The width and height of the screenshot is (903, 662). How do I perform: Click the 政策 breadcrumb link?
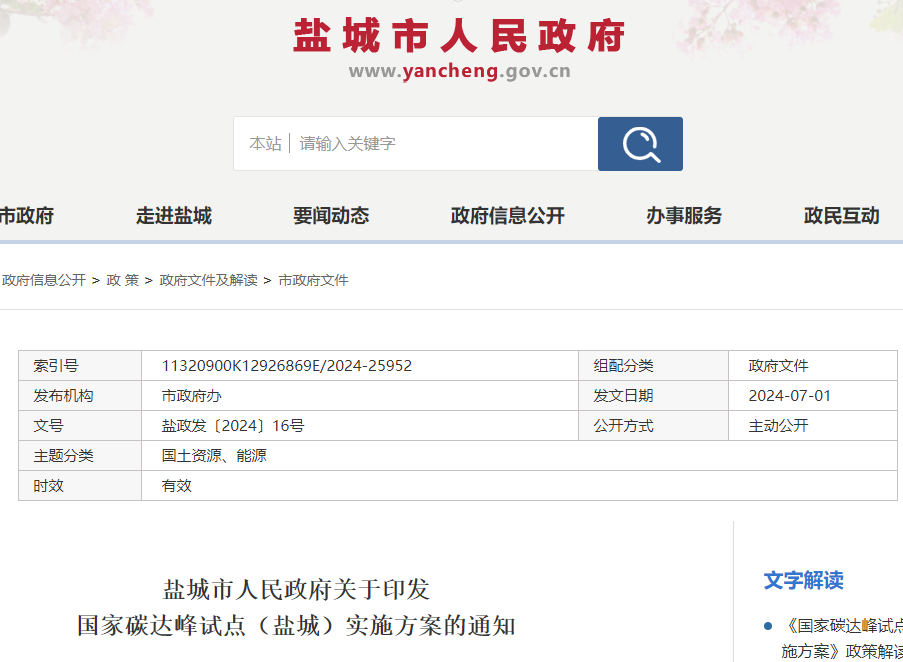tap(123, 281)
